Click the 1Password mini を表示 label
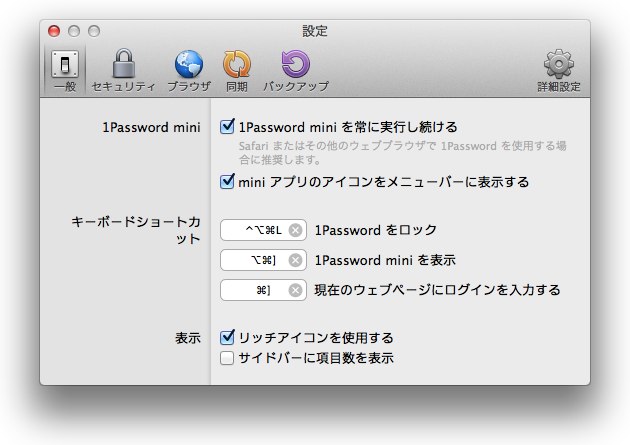 pyautogui.click(x=385, y=260)
